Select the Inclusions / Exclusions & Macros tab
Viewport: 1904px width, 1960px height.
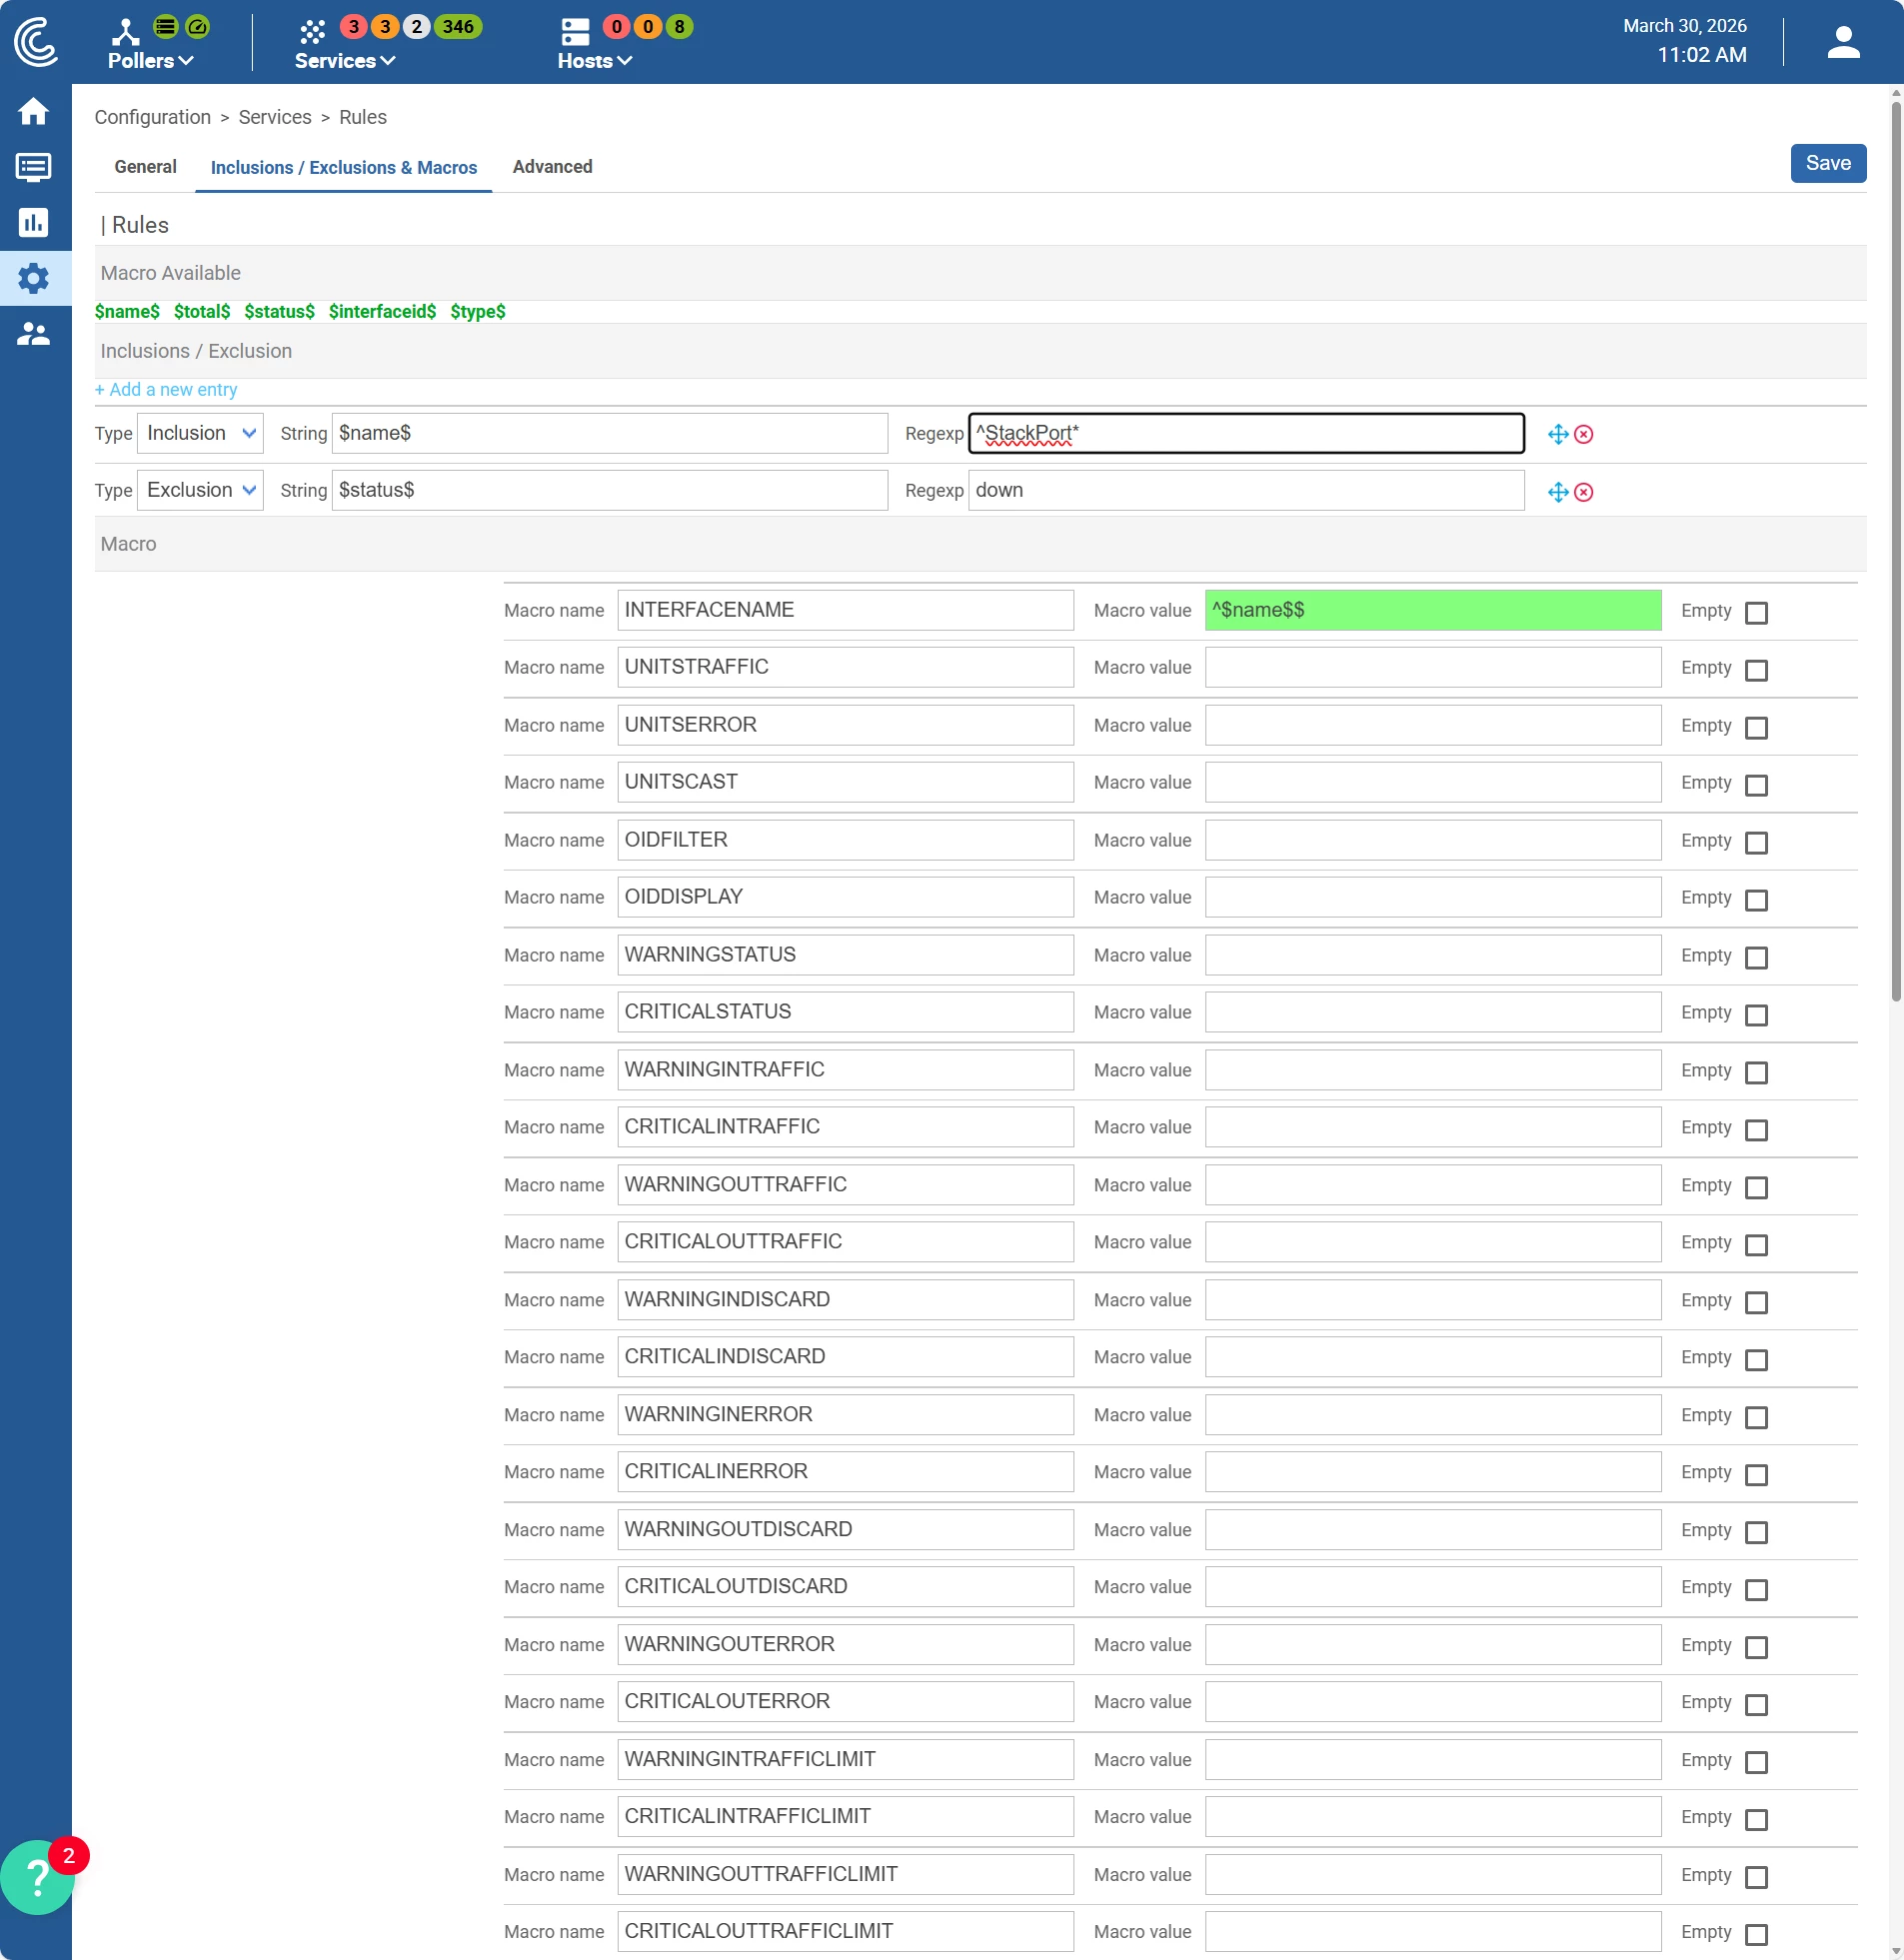(x=344, y=168)
